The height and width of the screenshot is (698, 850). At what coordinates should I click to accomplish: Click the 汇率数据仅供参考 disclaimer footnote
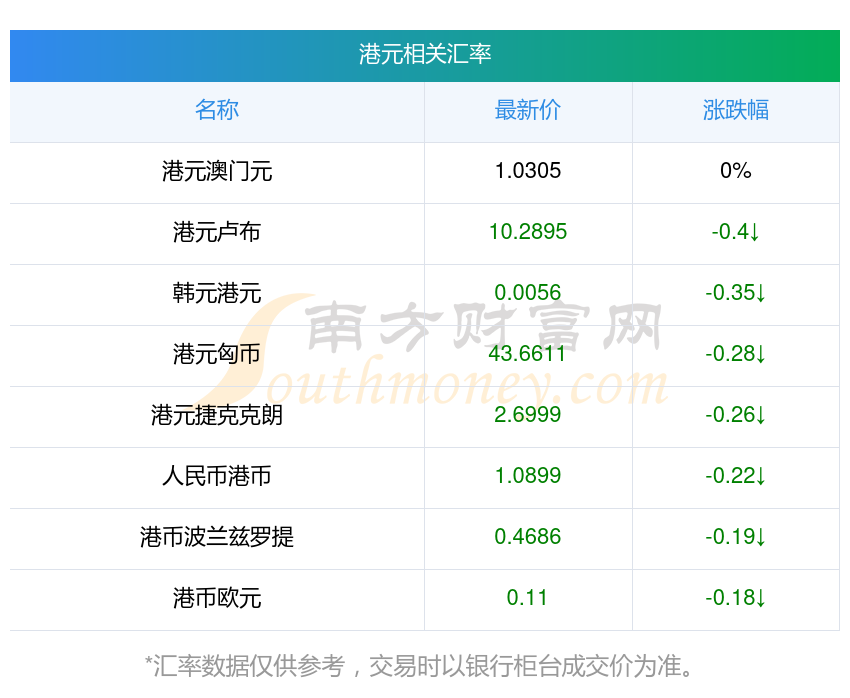coord(419,666)
